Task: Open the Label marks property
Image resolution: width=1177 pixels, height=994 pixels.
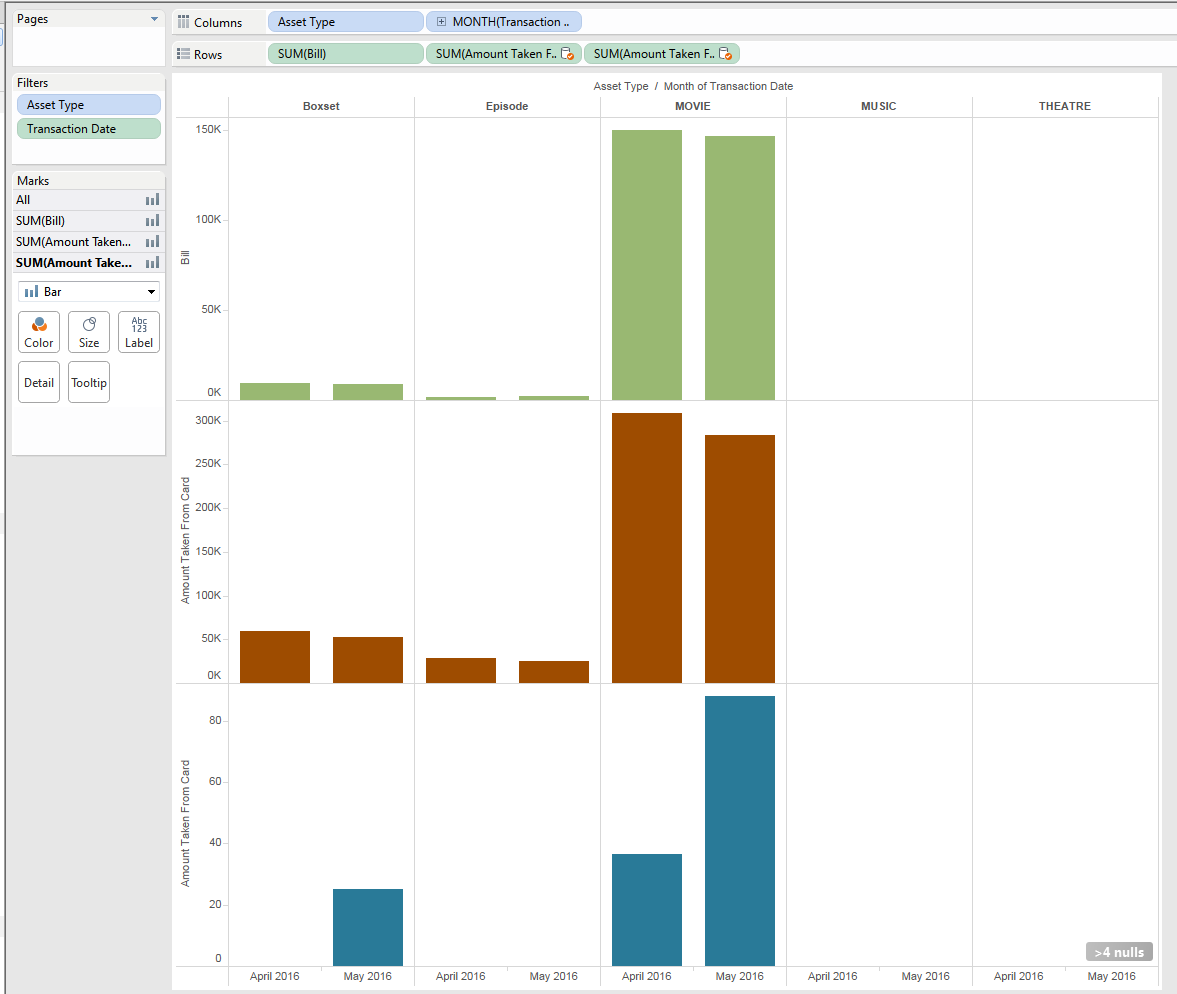Action: point(138,331)
